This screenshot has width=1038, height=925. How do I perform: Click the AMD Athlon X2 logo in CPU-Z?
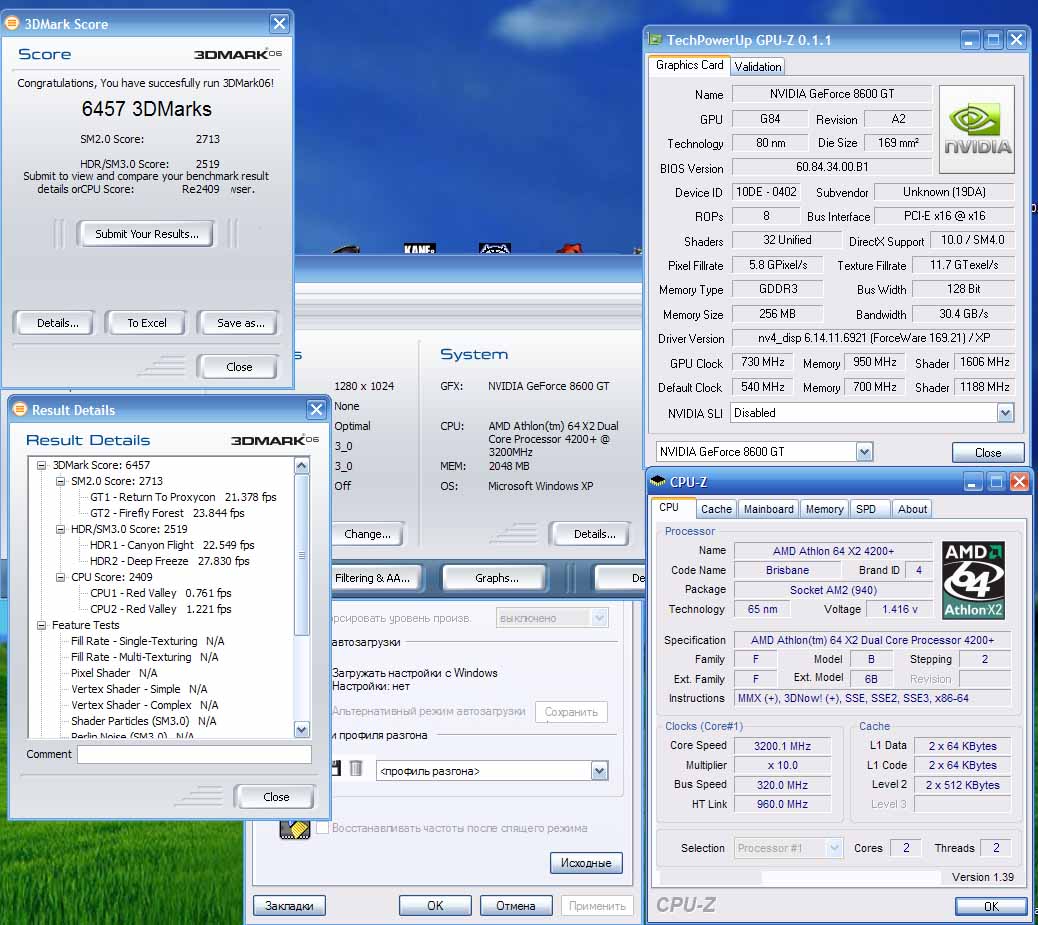pyautogui.click(x=973, y=580)
